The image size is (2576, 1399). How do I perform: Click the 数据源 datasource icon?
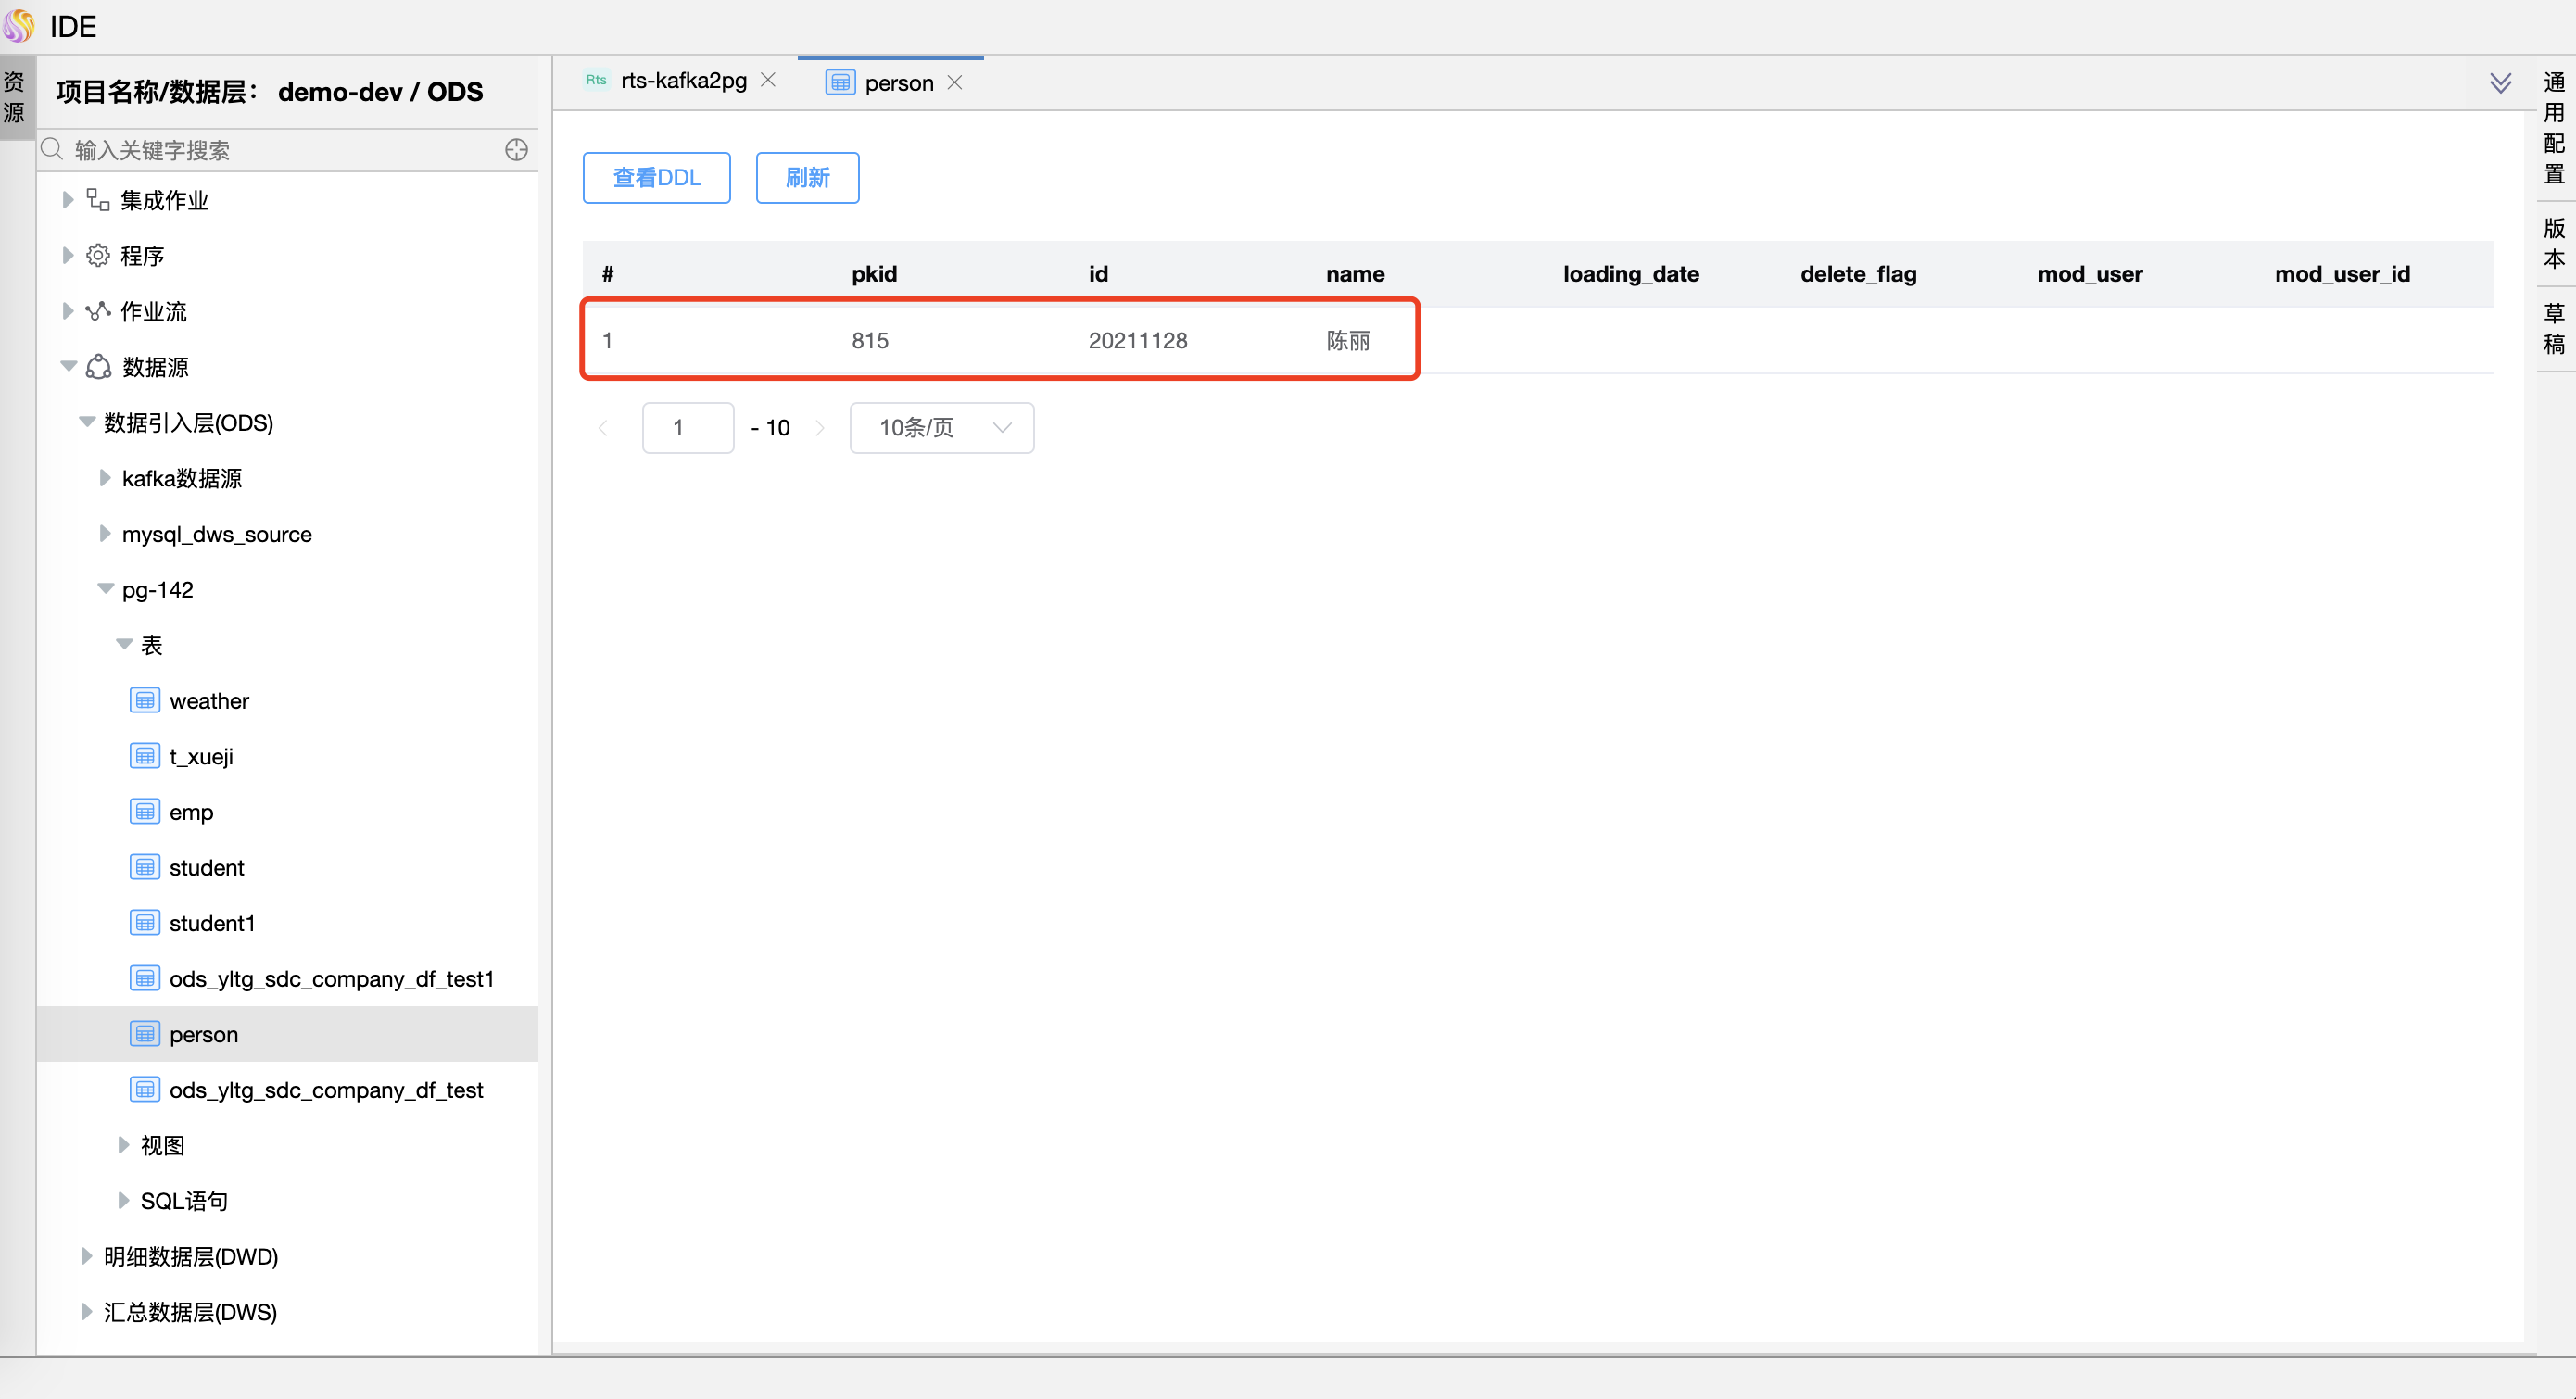[x=98, y=367]
